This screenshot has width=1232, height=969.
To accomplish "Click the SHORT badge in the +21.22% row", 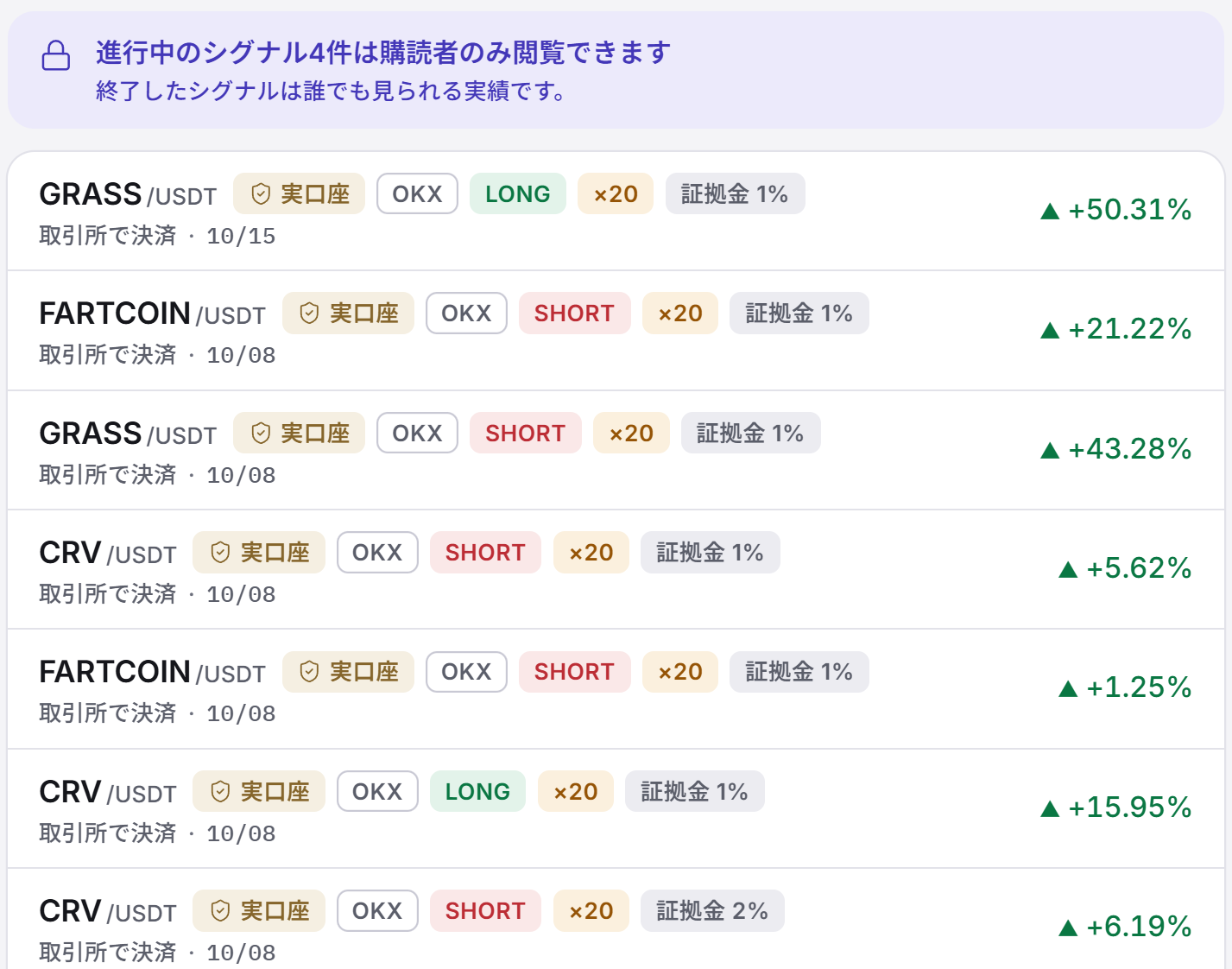I will 575,313.
